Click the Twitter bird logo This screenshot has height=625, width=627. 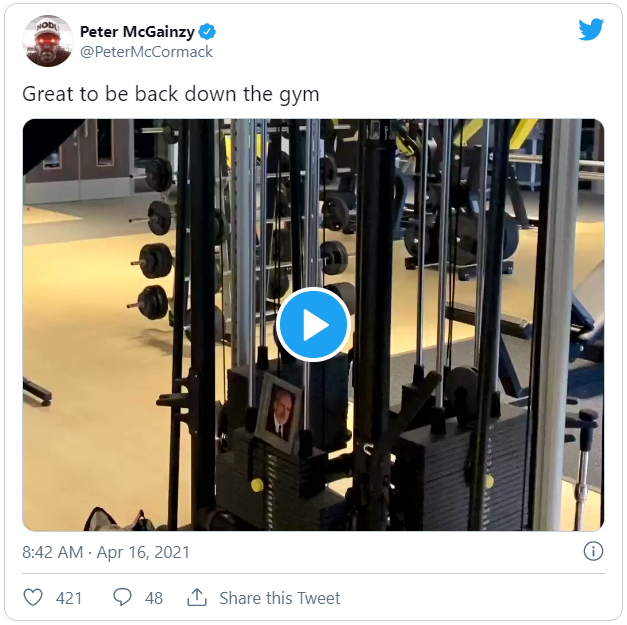(x=591, y=30)
